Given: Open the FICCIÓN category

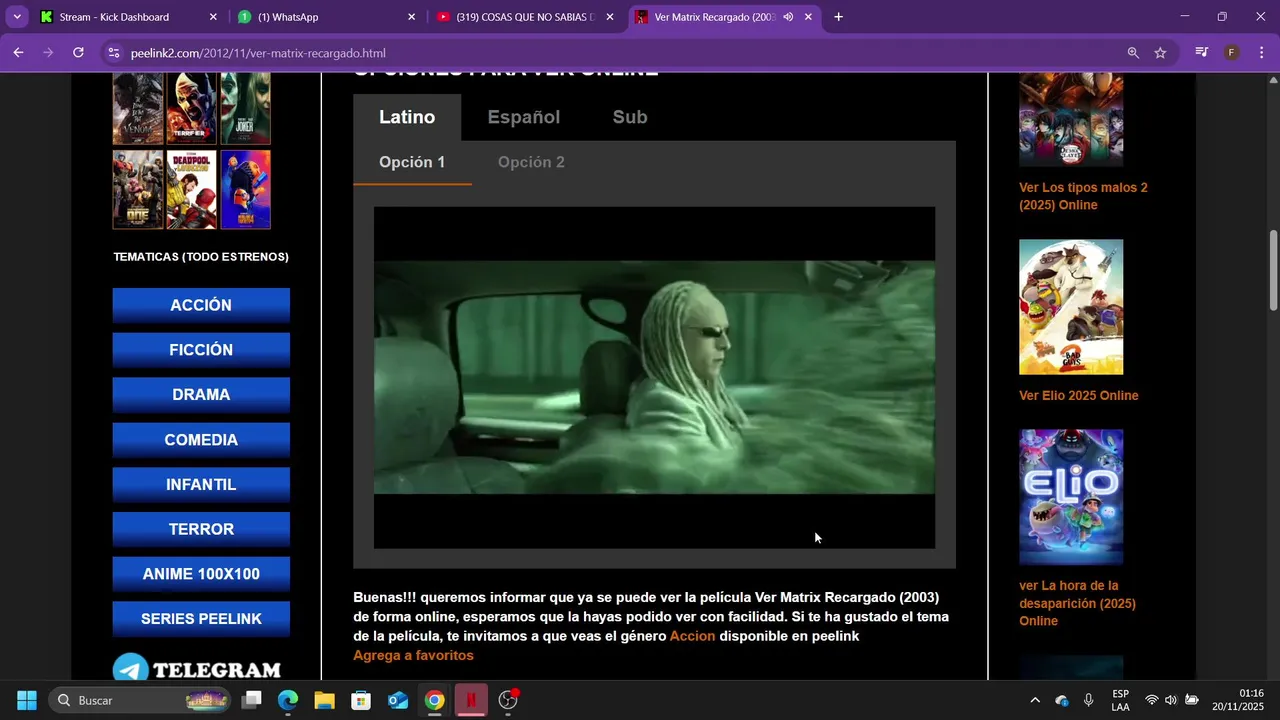Looking at the screenshot, I should tap(201, 350).
